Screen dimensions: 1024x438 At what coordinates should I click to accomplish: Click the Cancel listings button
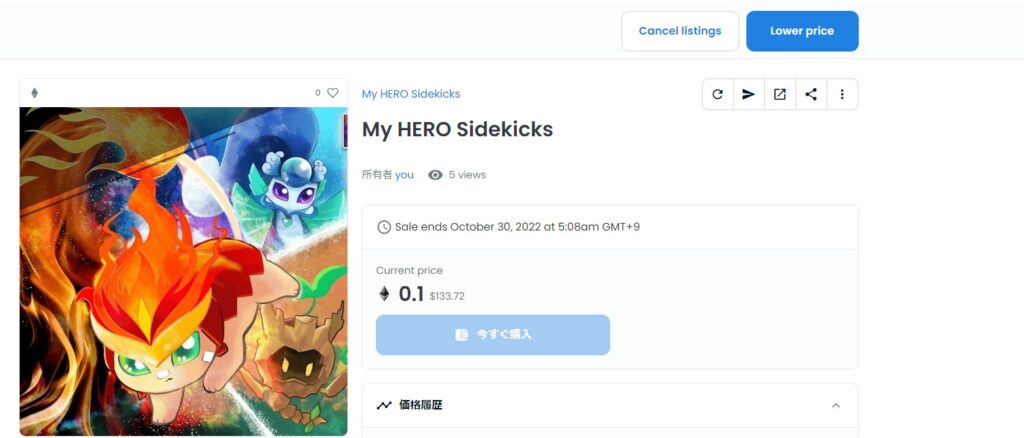(680, 31)
